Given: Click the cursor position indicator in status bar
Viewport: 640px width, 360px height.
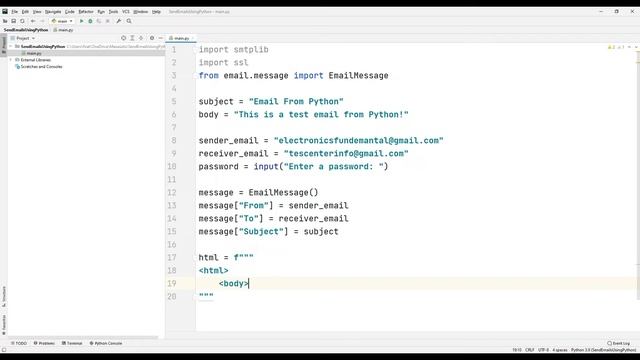Looking at the screenshot, I should [517, 350].
